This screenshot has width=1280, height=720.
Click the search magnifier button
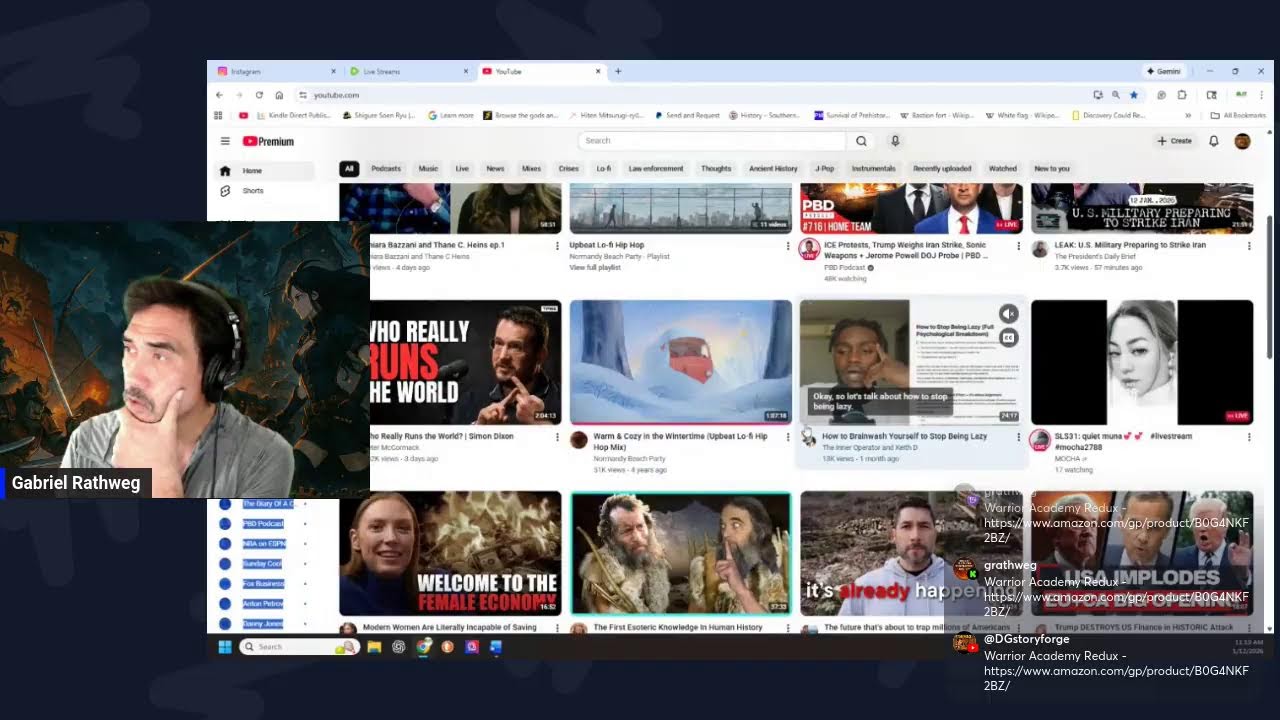(861, 141)
